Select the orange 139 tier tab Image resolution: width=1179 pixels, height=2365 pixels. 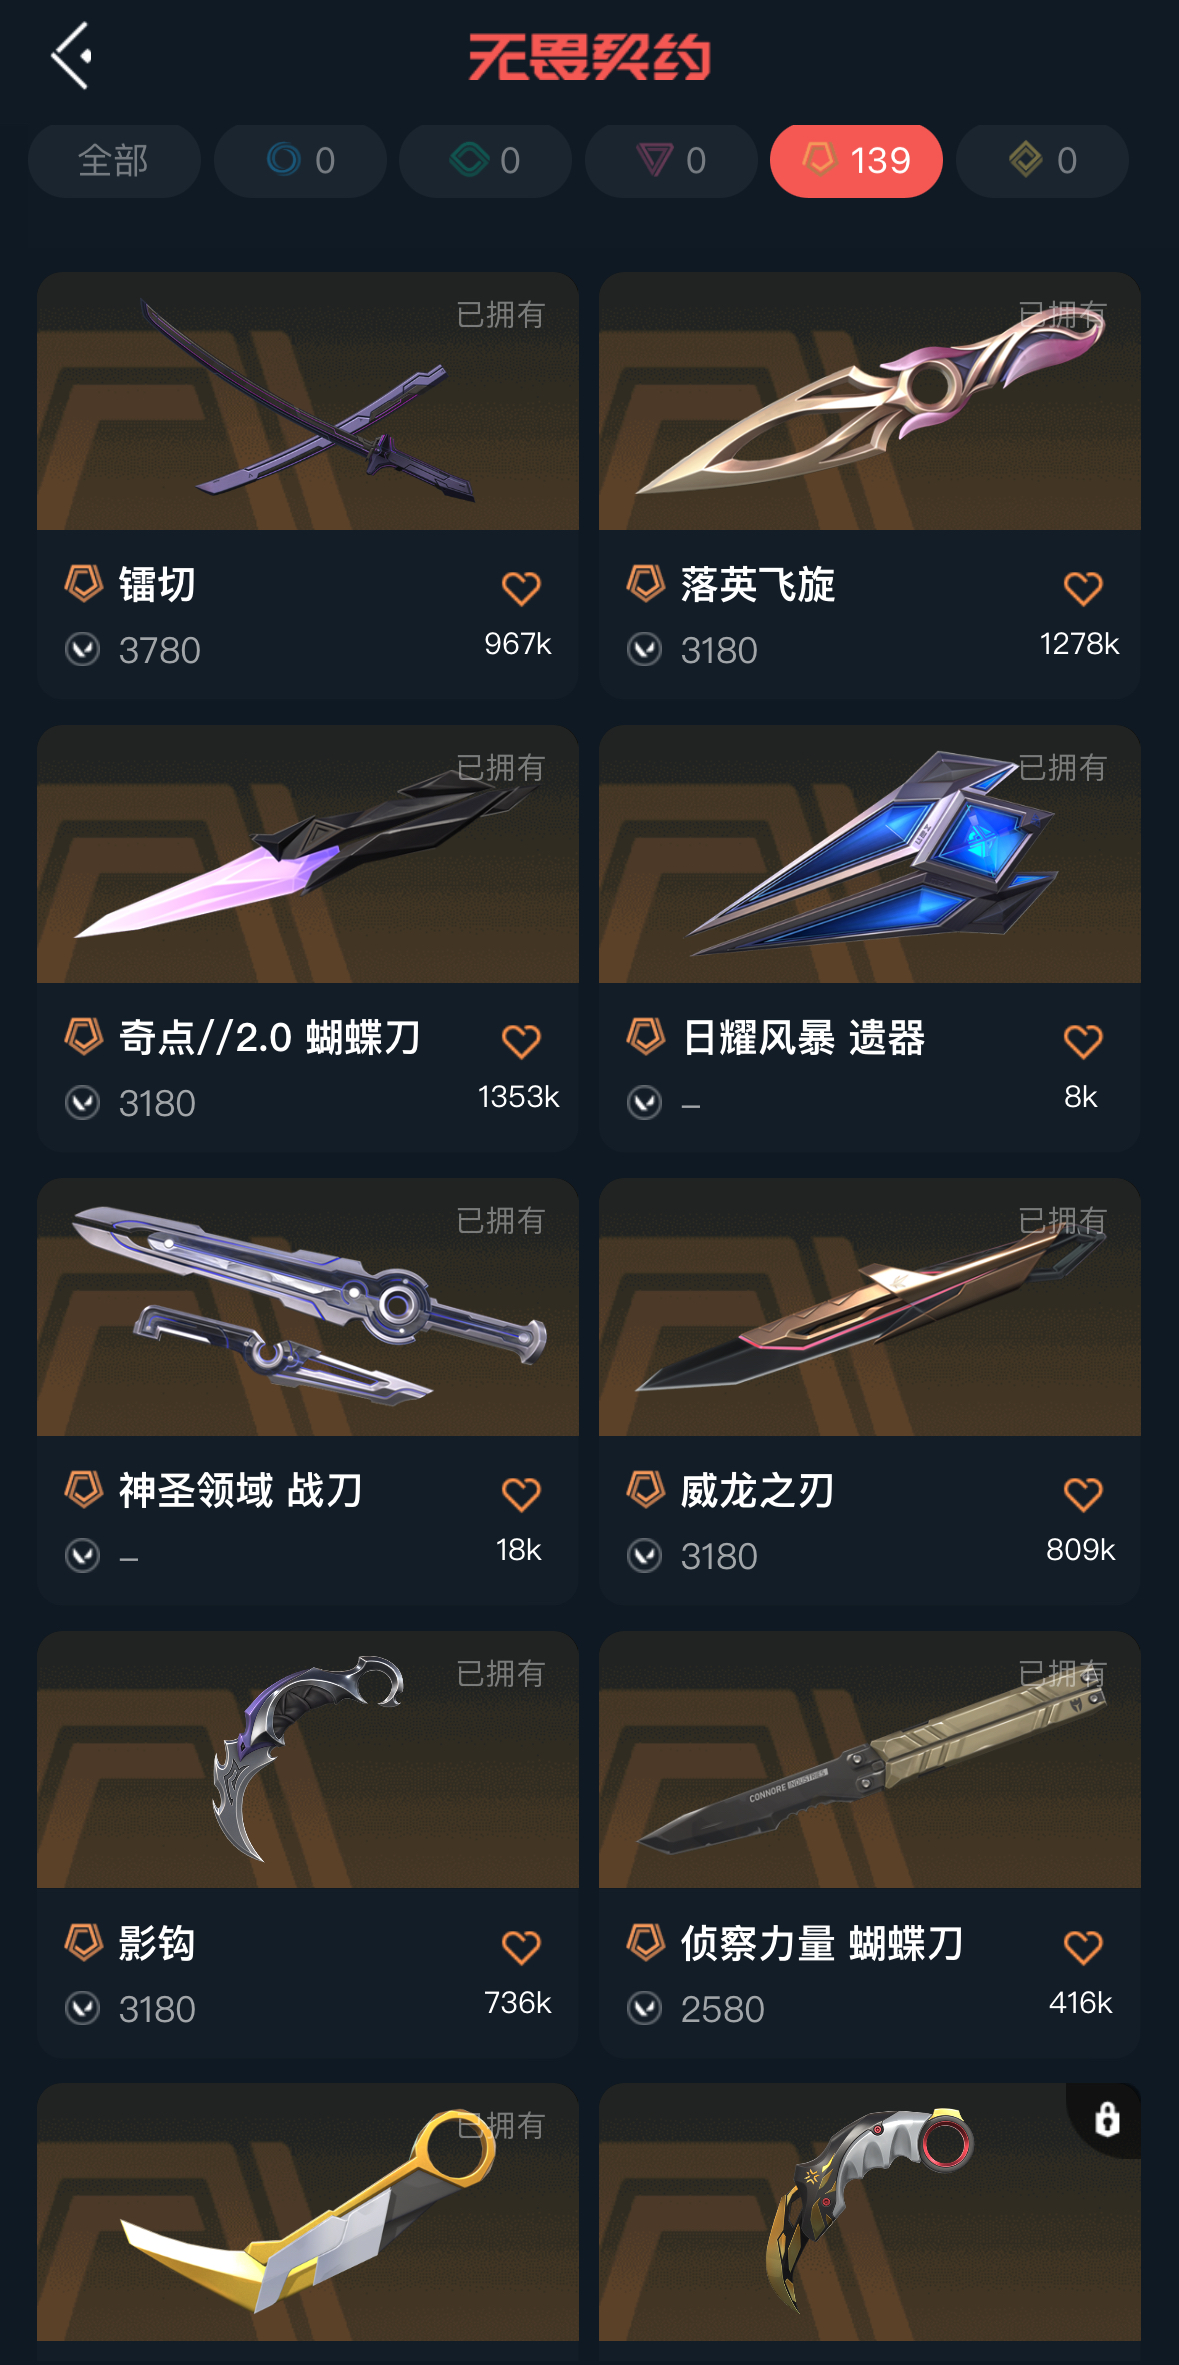(856, 161)
